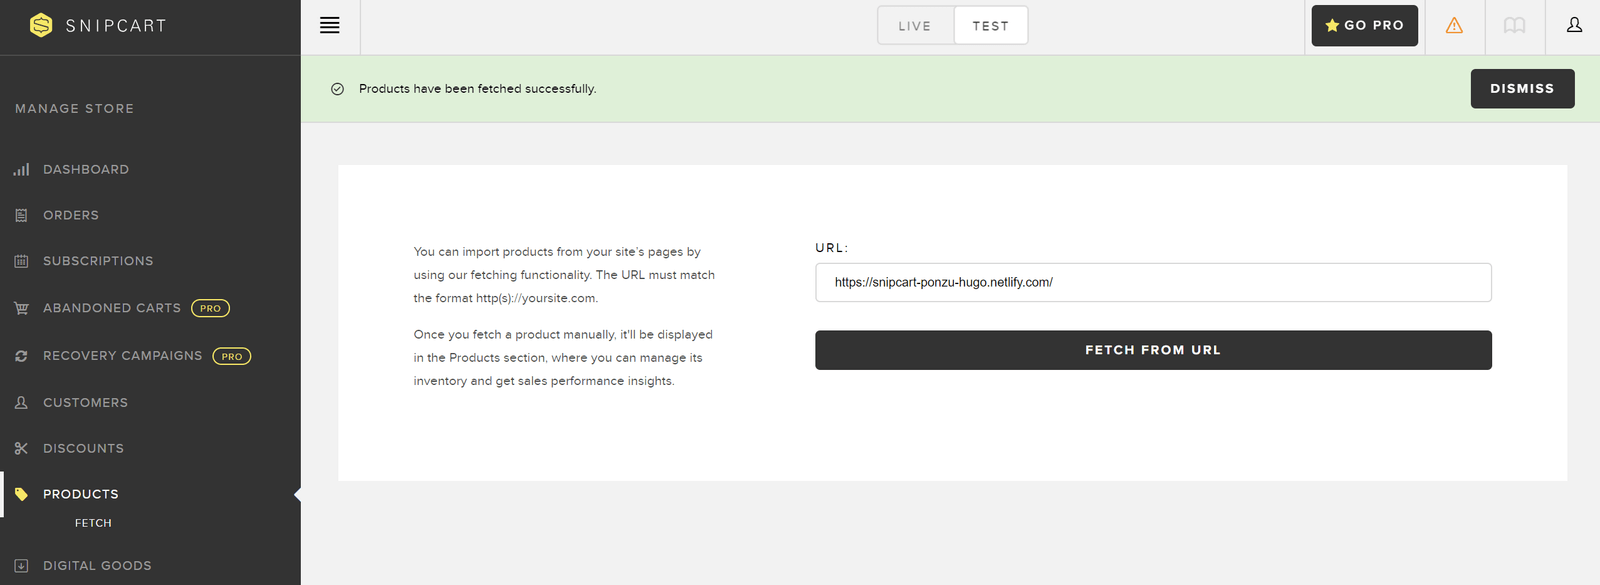Click the Subscriptions calendar icon
Viewport: 1600px width, 585px height.
pyautogui.click(x=21, y=261)
